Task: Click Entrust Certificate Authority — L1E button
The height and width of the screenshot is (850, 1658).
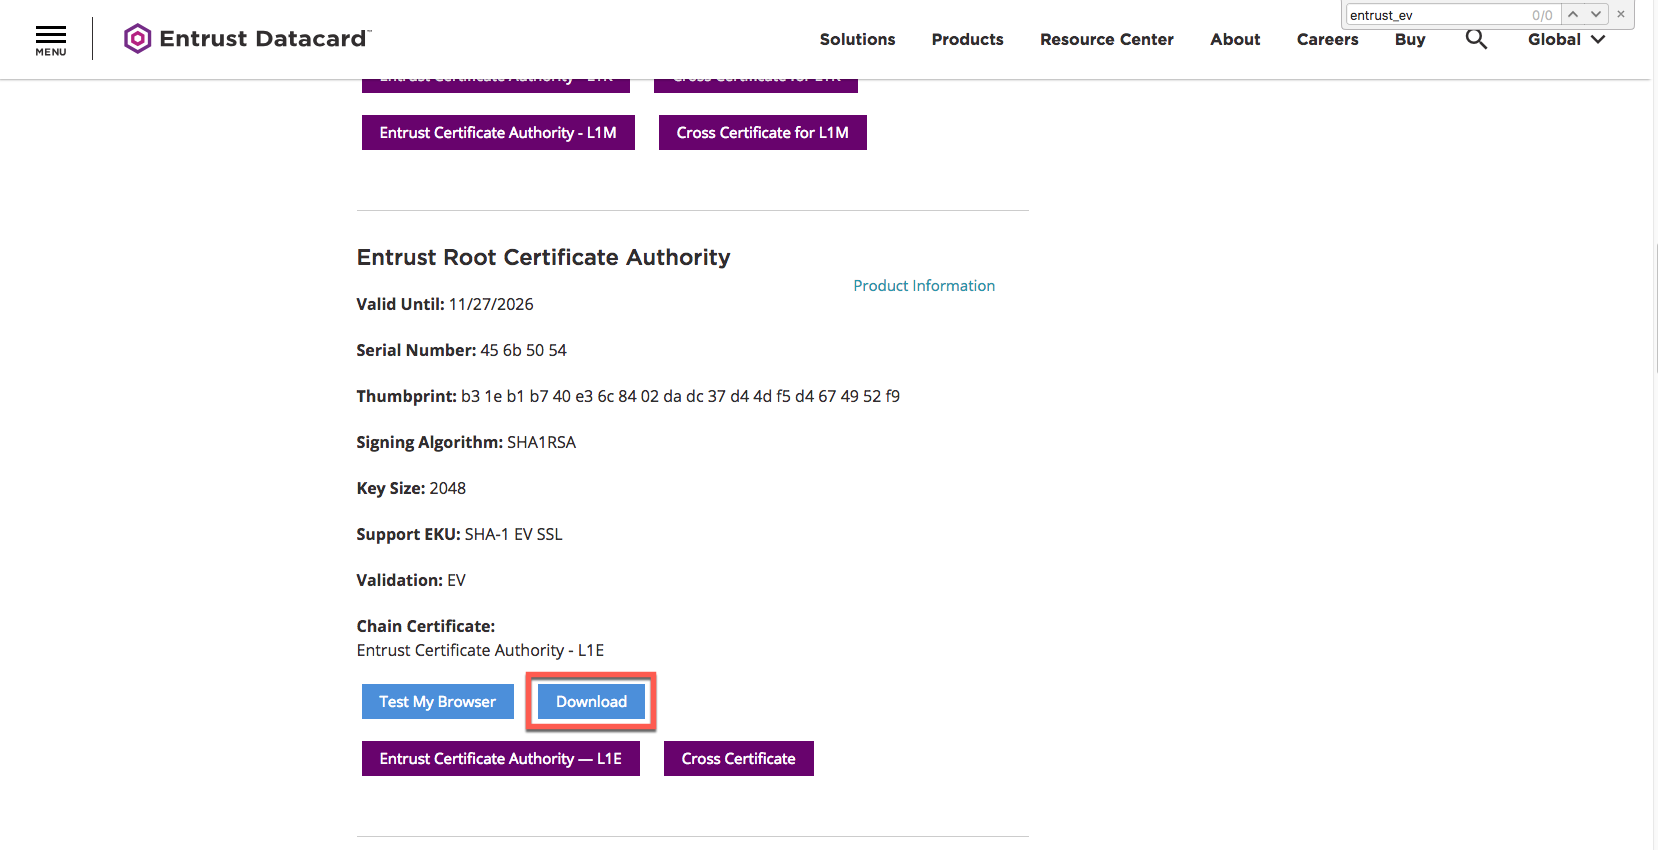Action: pos(500,759)
